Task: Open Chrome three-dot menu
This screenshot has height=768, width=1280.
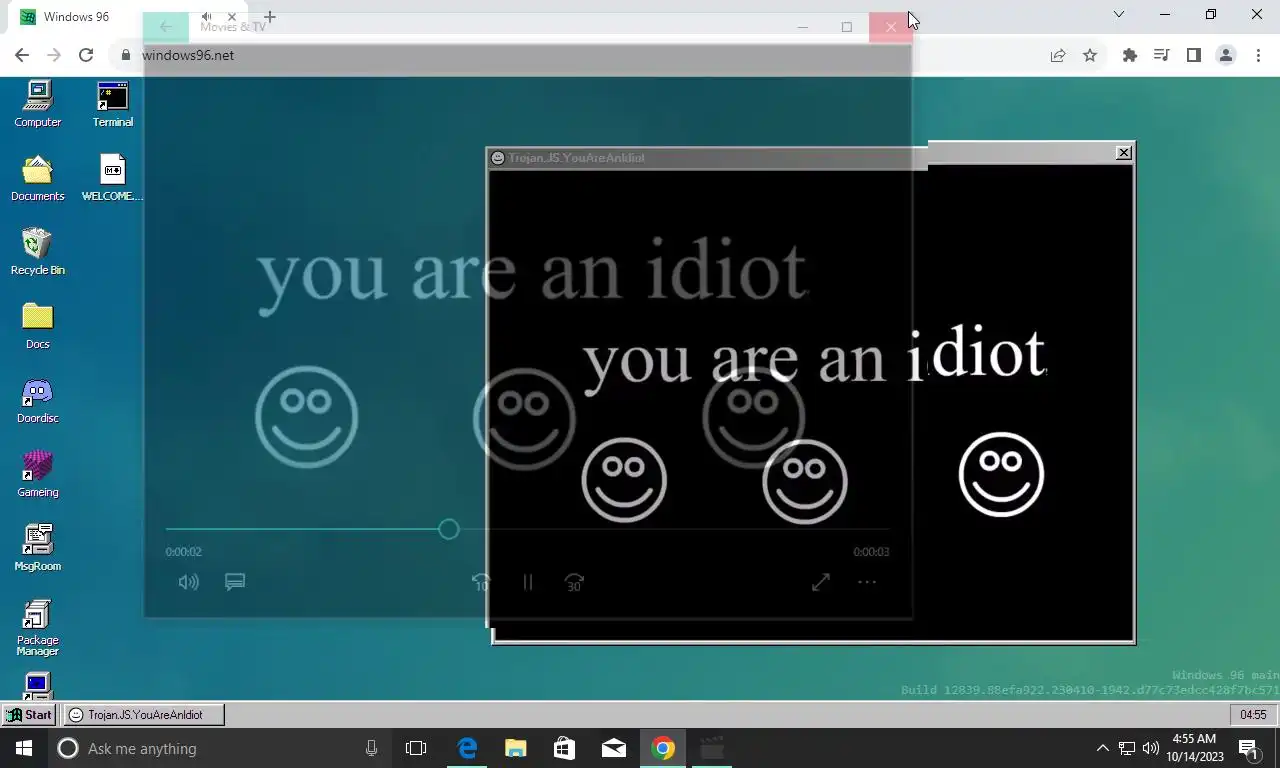Action: (x=1258, y=55)
